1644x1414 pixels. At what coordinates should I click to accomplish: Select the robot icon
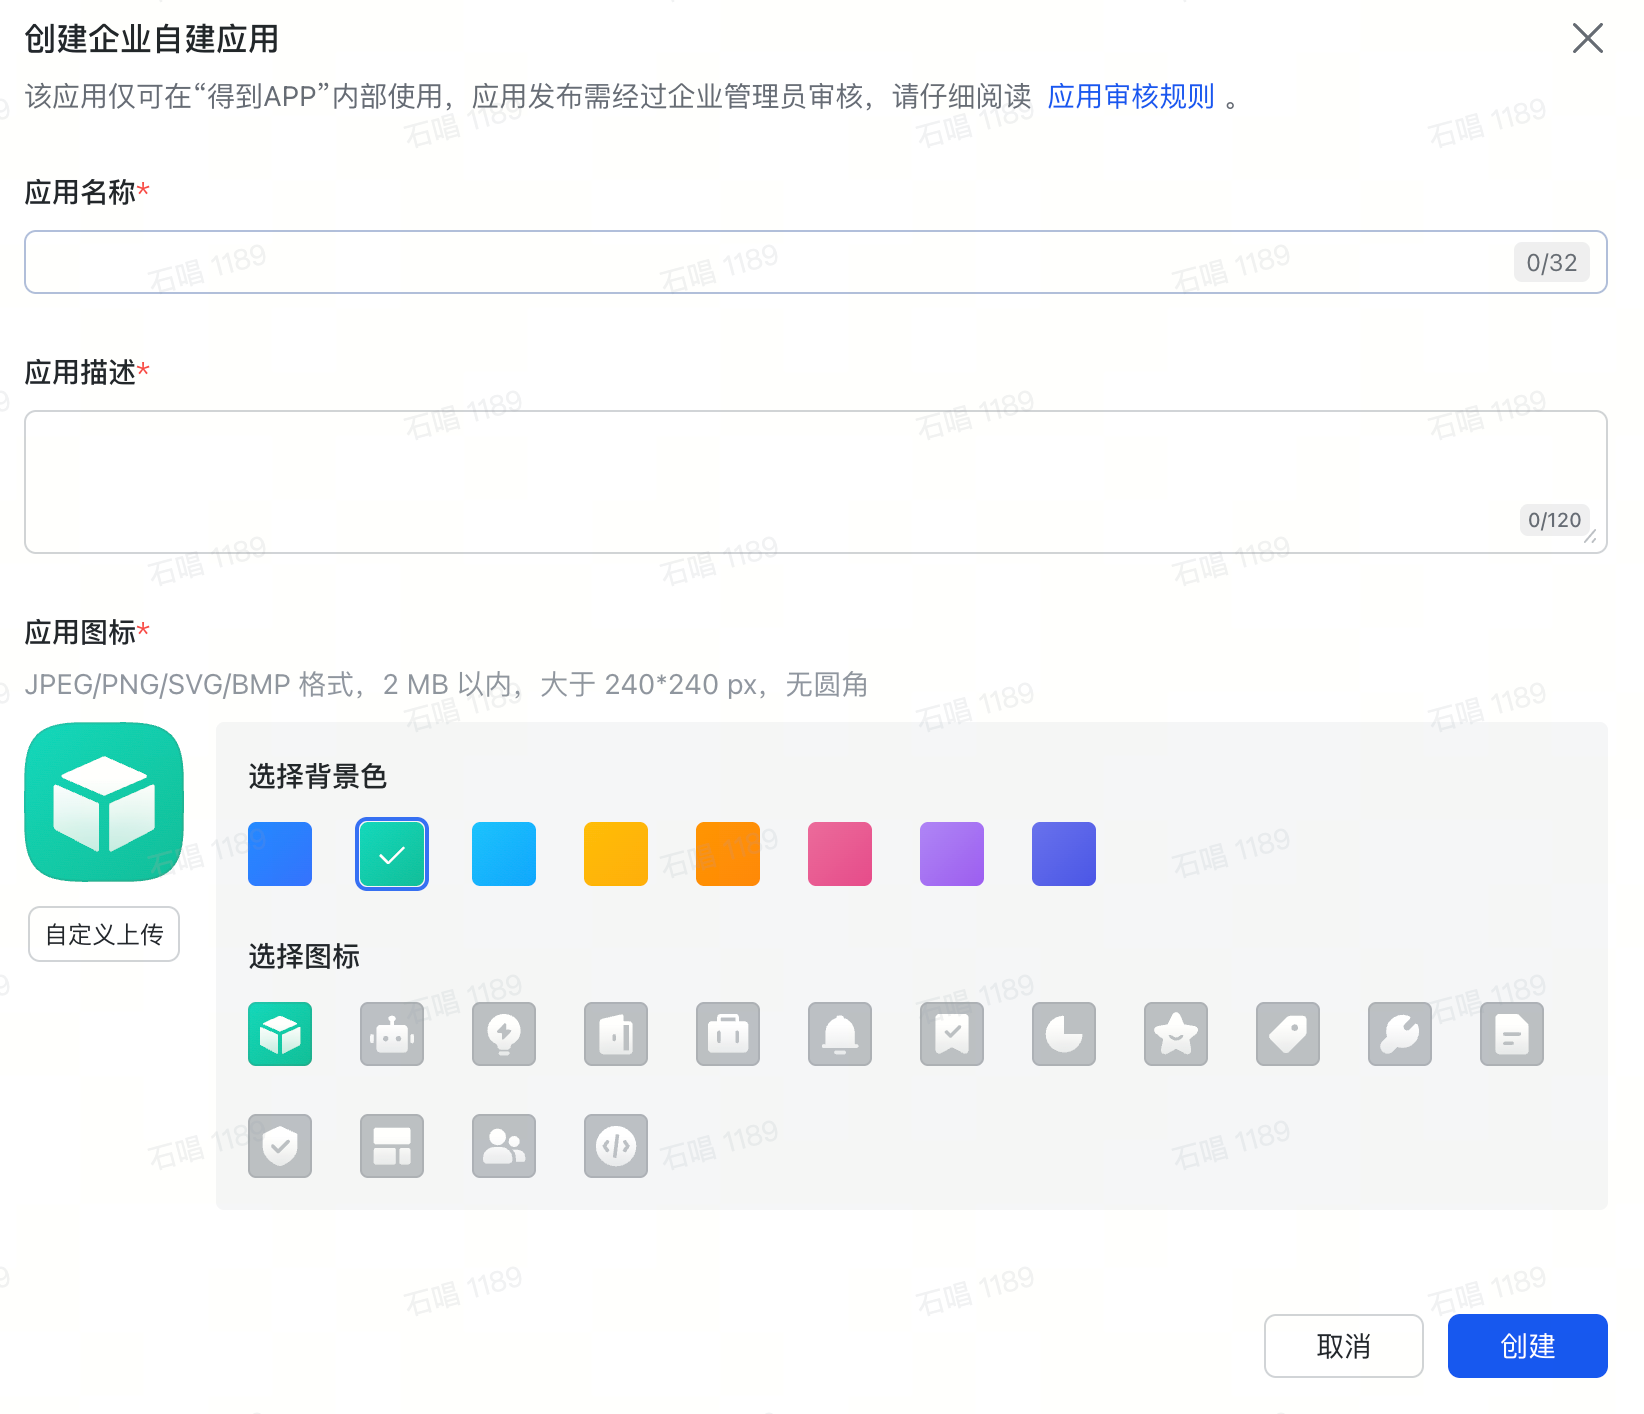pyautogui.click(x=391, y=1034)
